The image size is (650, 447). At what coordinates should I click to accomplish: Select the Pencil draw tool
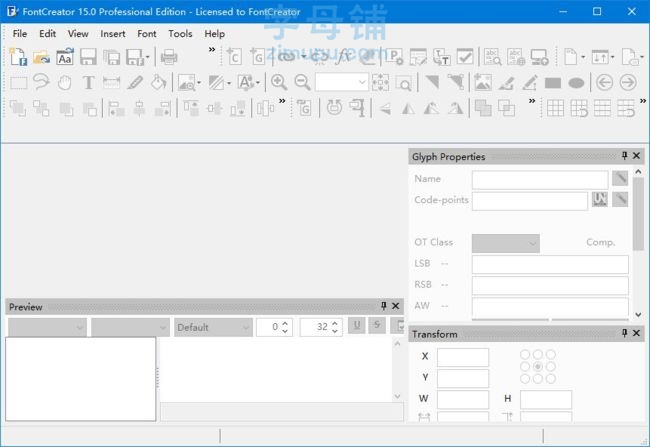coord(135,83)
